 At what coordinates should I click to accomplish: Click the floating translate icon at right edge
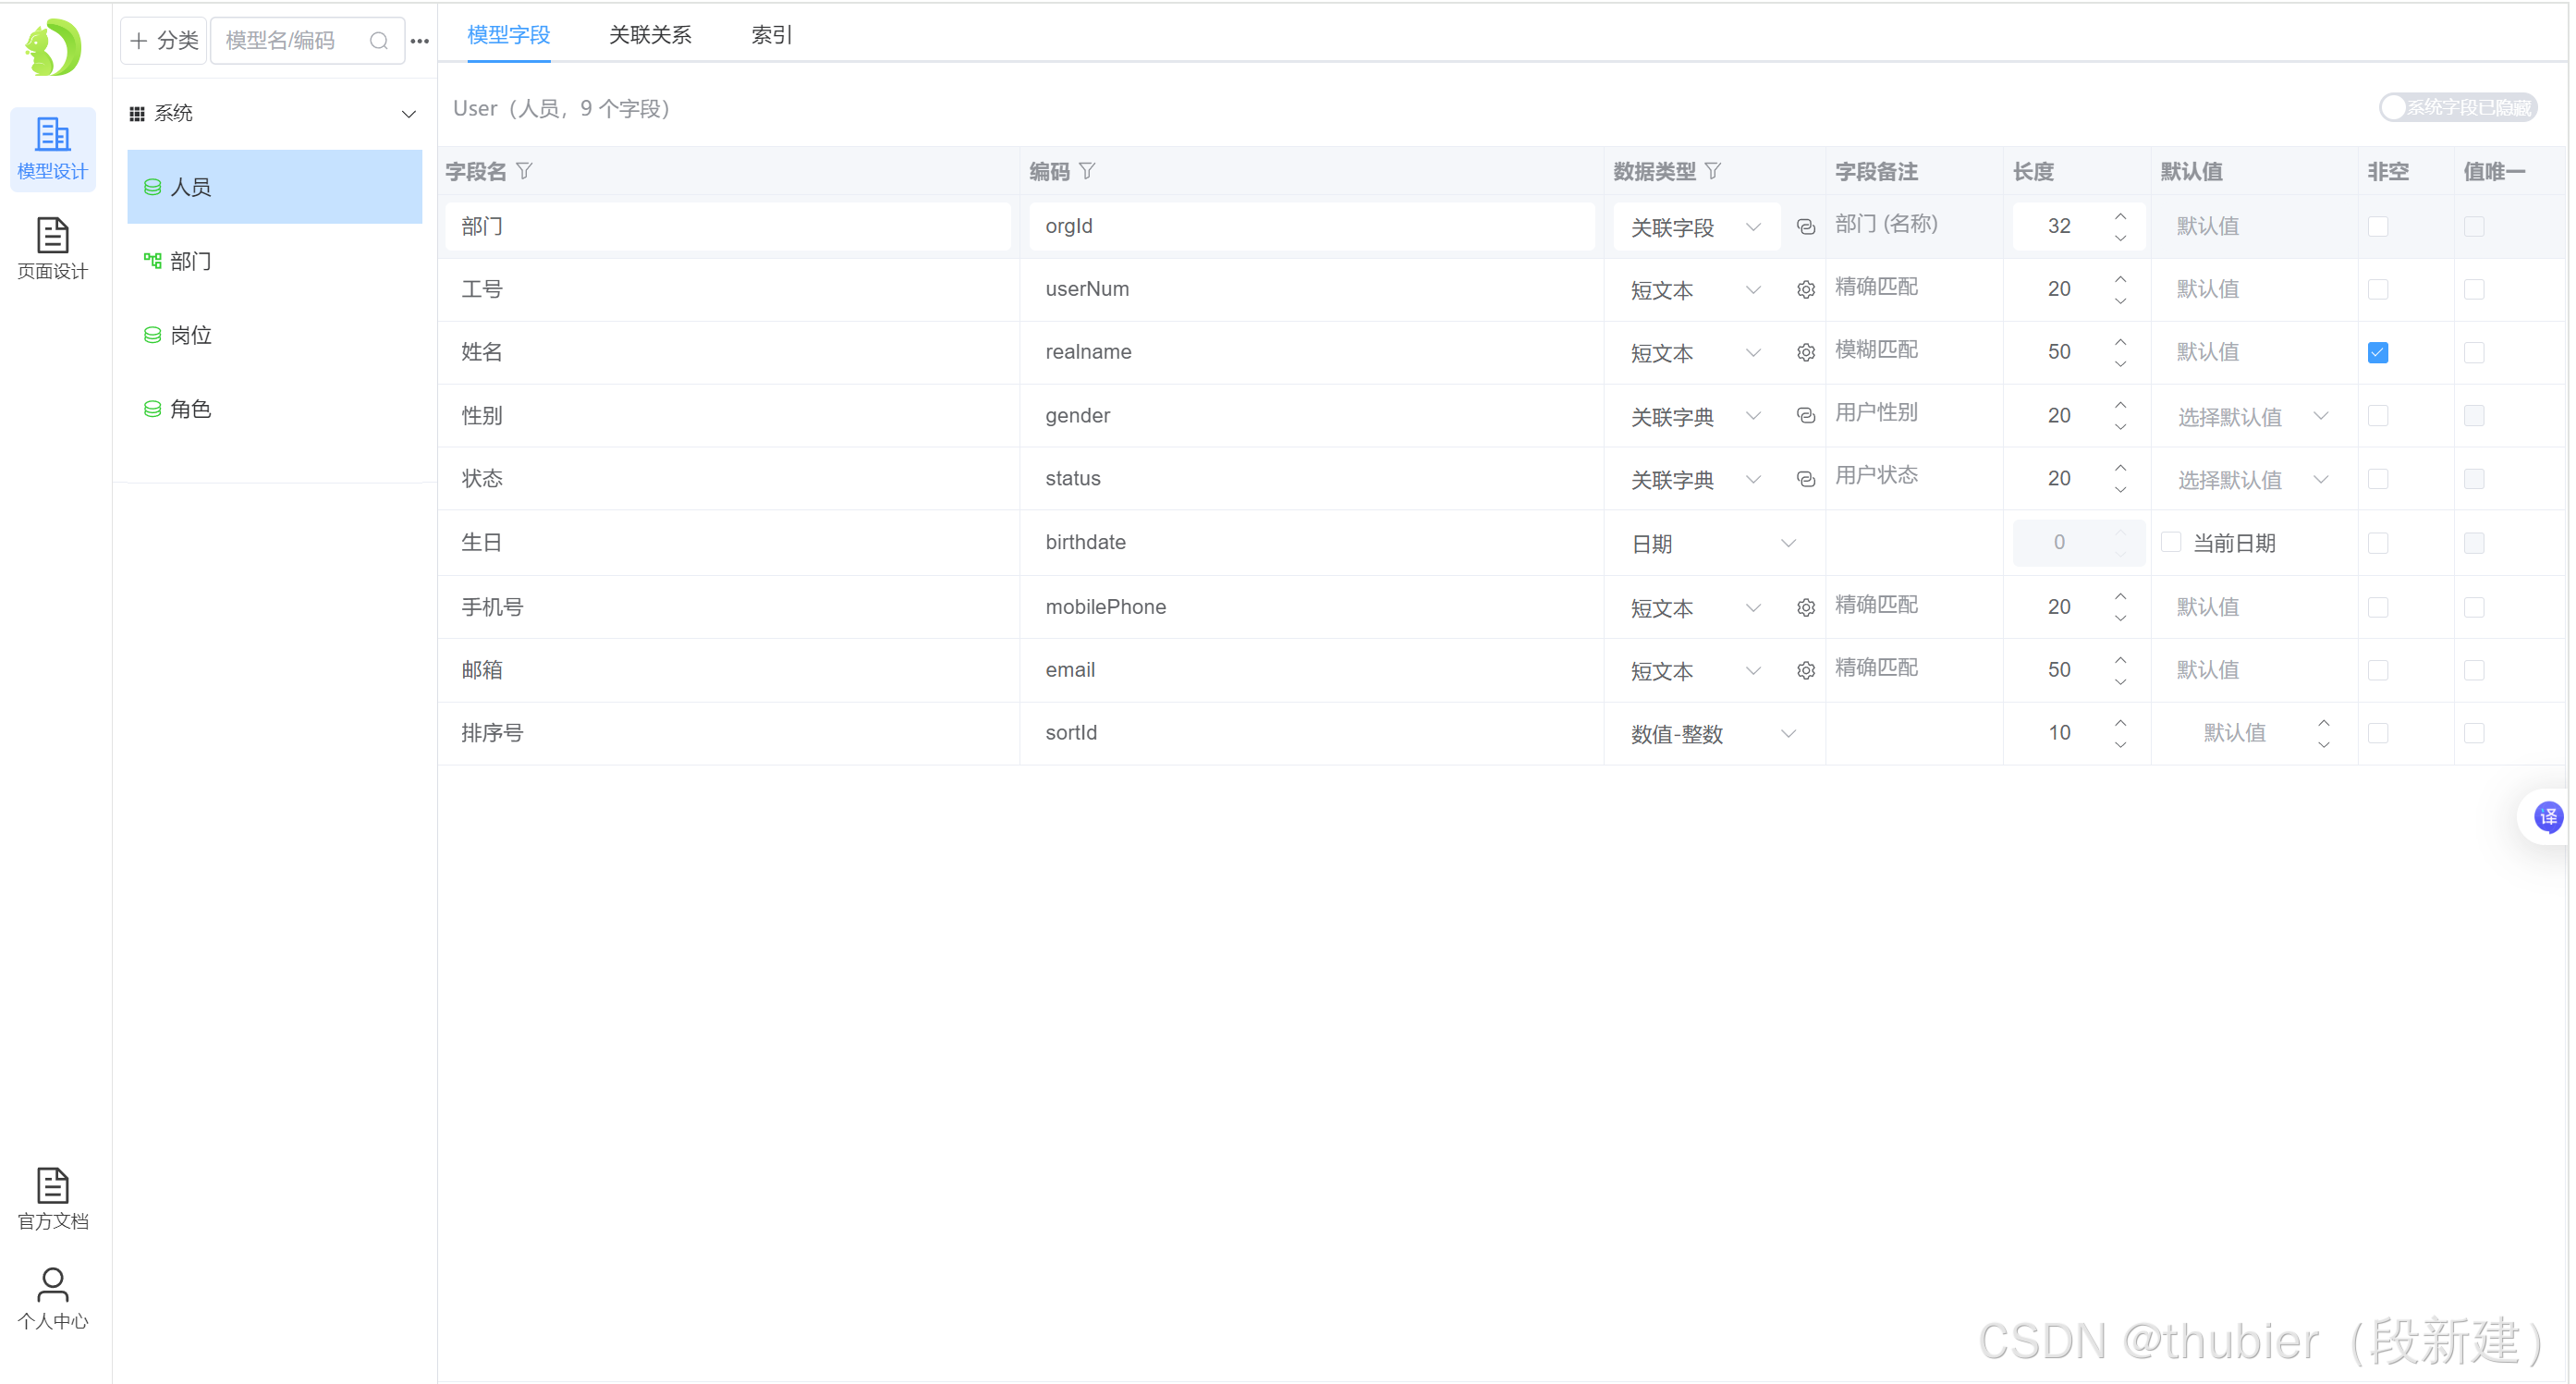[2547, 817]
